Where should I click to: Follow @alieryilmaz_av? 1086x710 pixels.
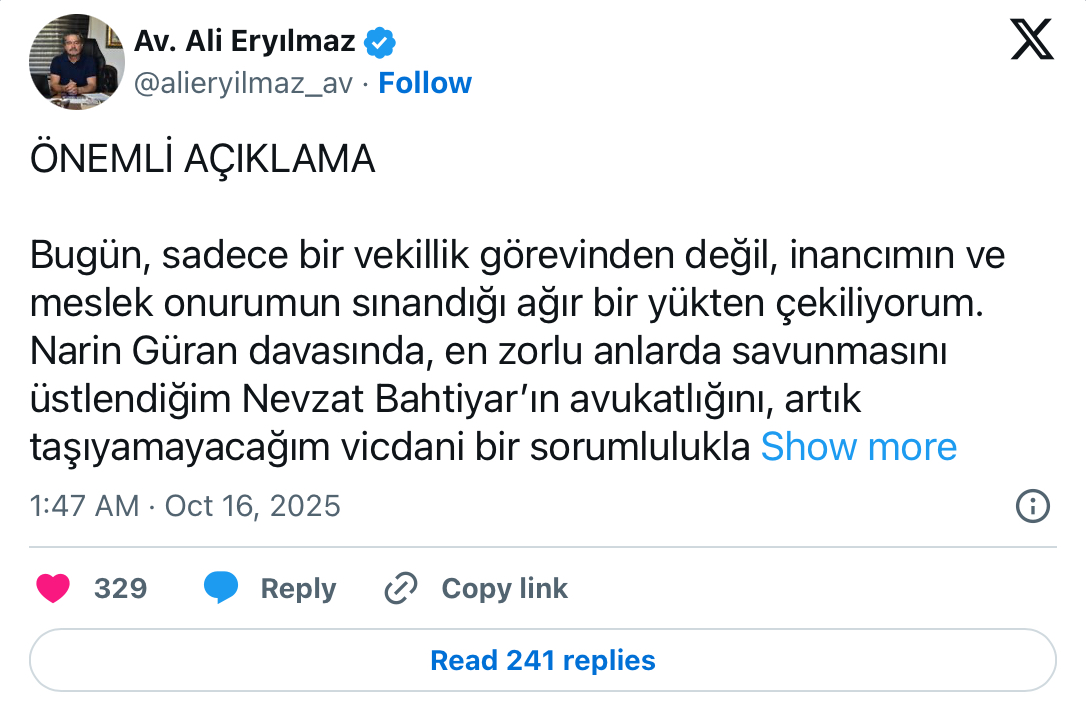[425, 83]
